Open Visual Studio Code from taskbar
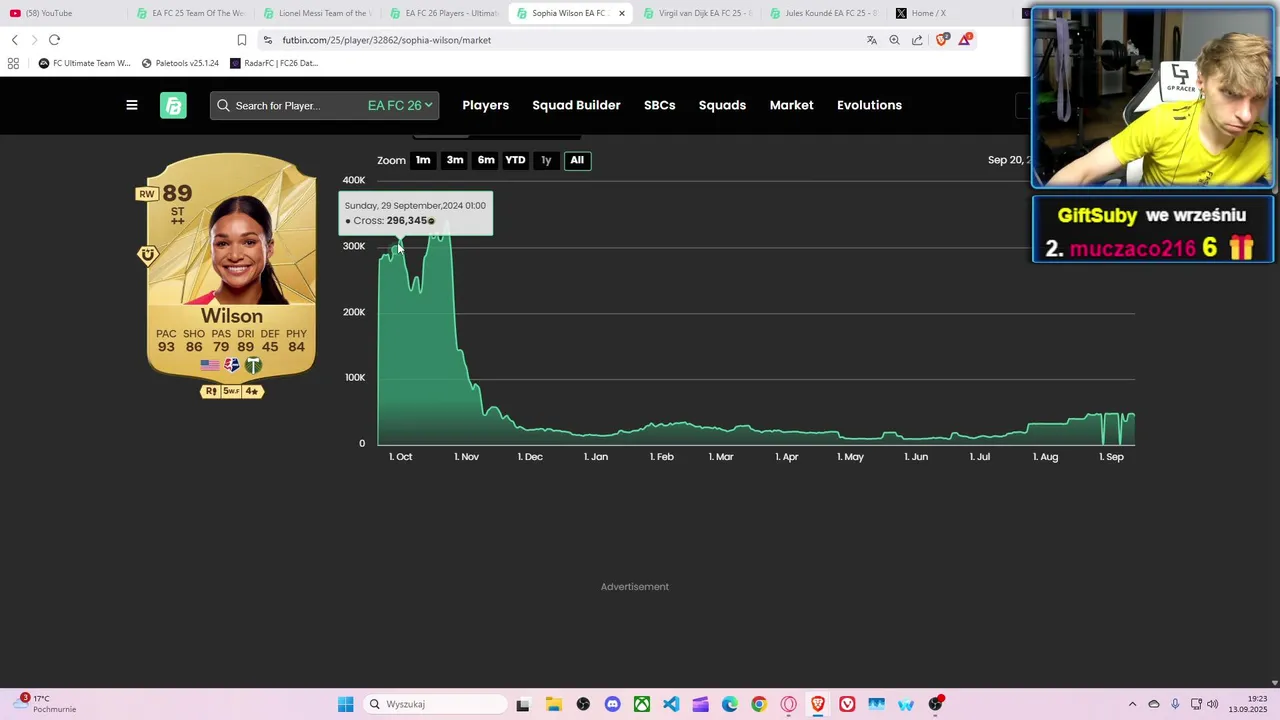The image size is (1280, 720). point(671,704)
